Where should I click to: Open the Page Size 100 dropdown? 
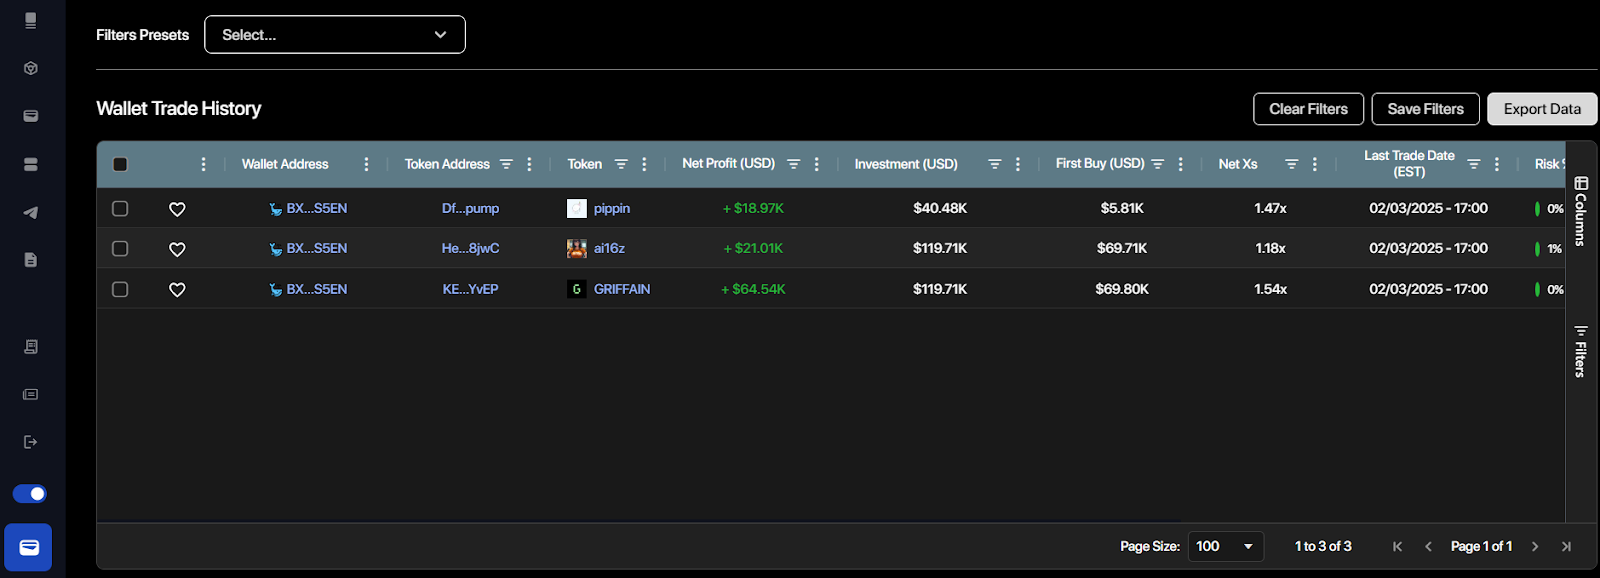pos(1226,546)
